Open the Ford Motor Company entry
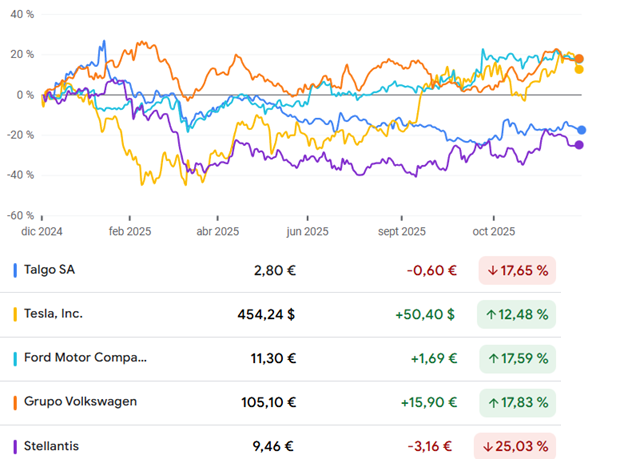Viewport: 617px width, 459px height. pos(84,358)
